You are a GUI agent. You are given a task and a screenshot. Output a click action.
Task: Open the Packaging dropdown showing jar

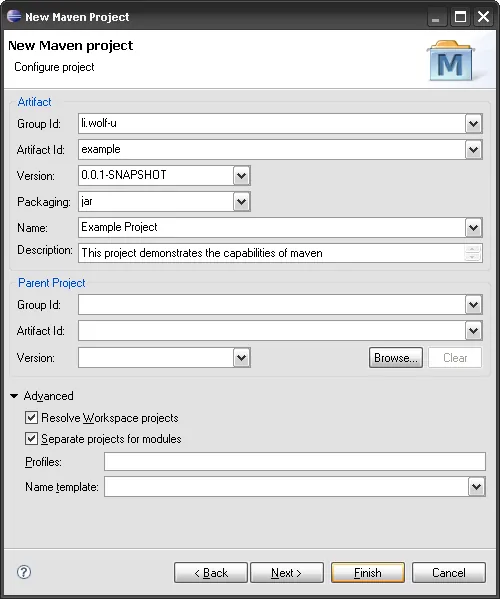(241, 202)
